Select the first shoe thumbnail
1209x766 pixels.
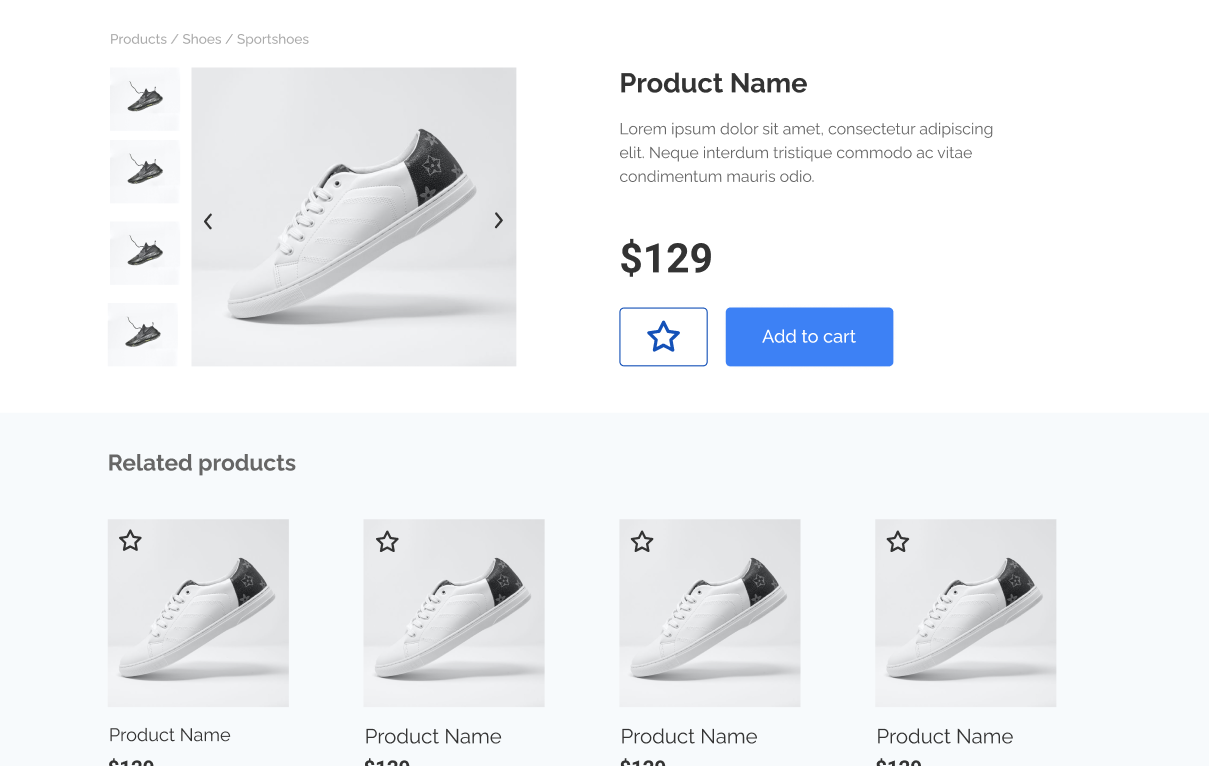click(144, 99)
